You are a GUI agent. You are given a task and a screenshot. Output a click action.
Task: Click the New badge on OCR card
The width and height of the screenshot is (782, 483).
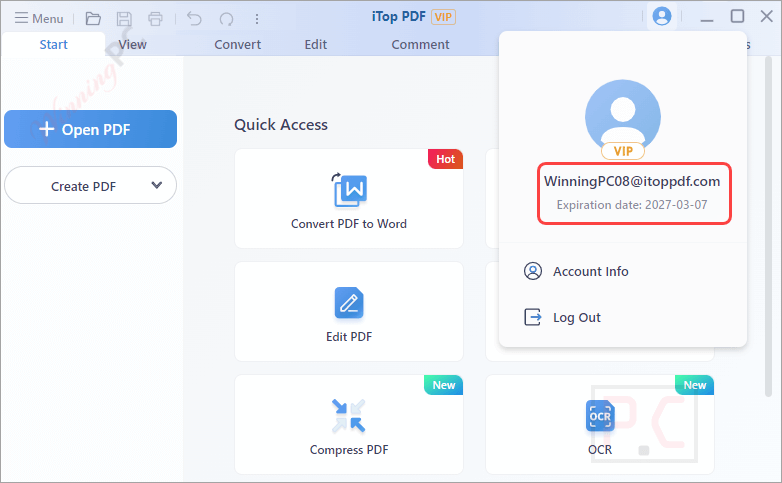[695, 385]
